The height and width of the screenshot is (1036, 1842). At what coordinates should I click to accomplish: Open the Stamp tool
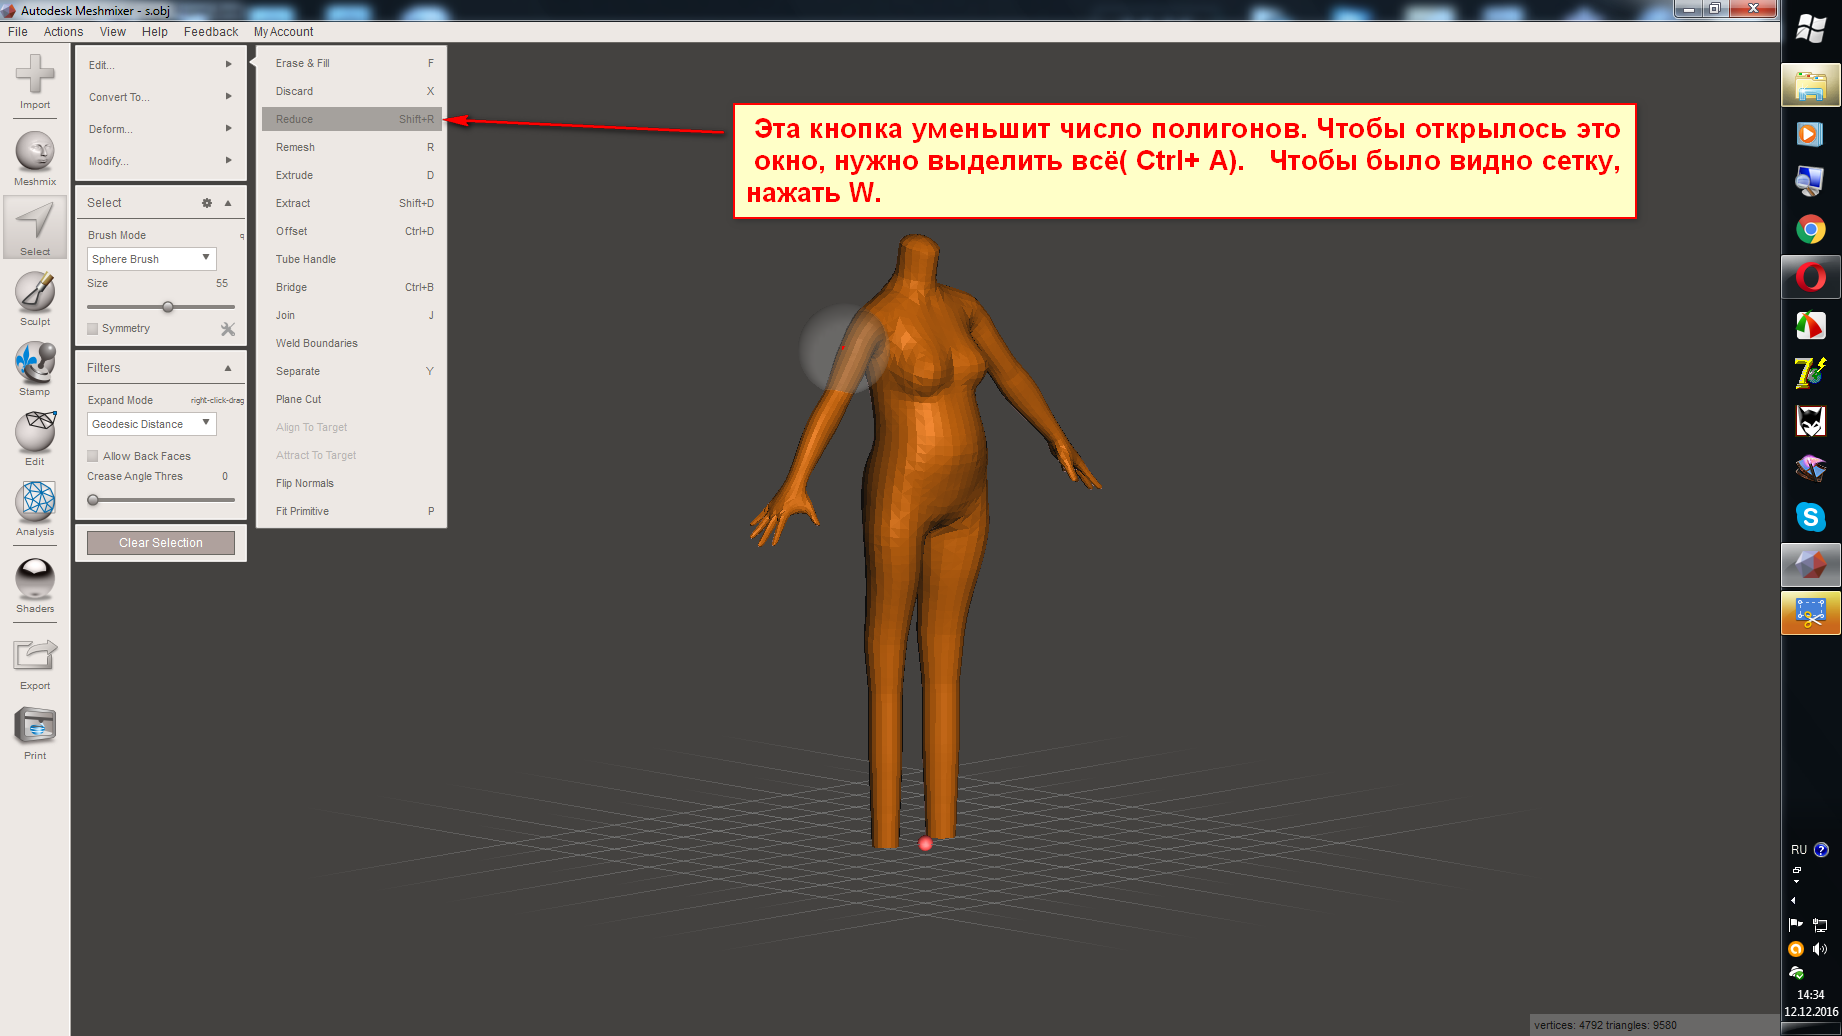[35, 368]
